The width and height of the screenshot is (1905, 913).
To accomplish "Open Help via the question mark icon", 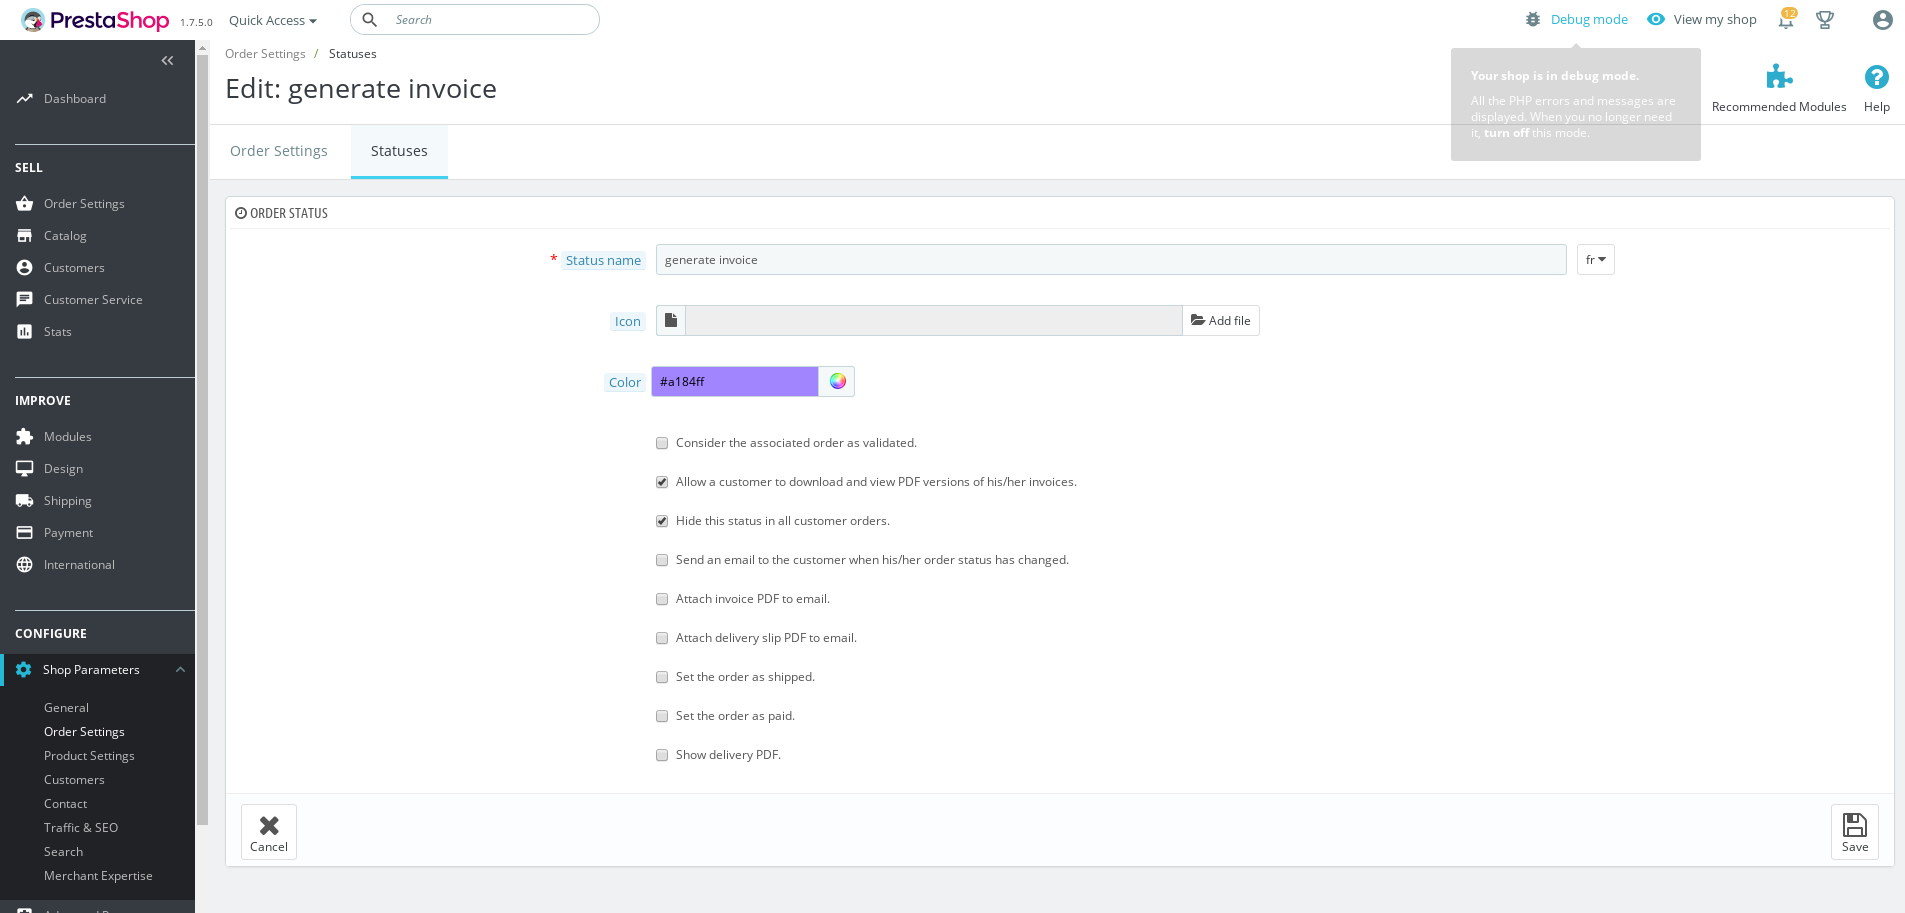I will 1875,76.
